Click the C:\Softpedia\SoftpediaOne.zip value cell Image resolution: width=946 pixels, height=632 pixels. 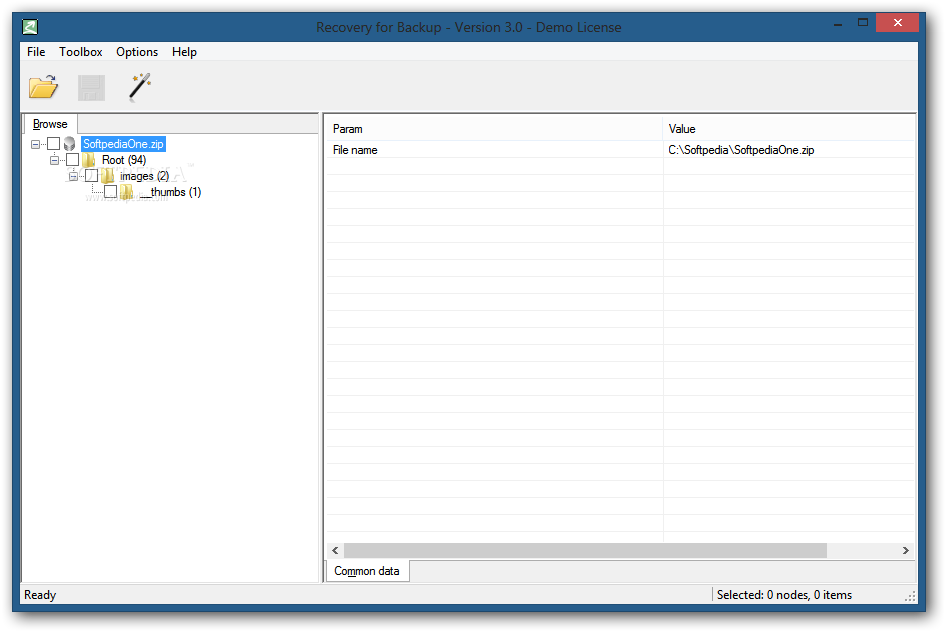[x=789, y=150]
